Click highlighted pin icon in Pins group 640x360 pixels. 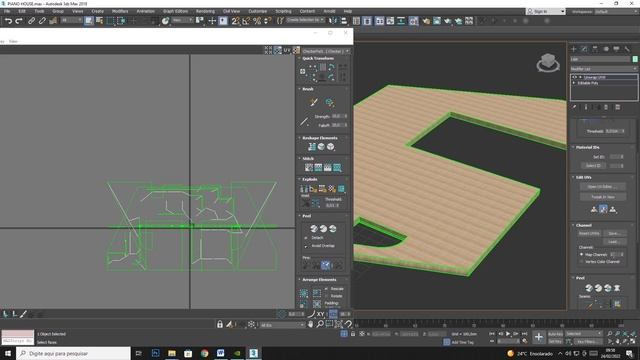325,265
